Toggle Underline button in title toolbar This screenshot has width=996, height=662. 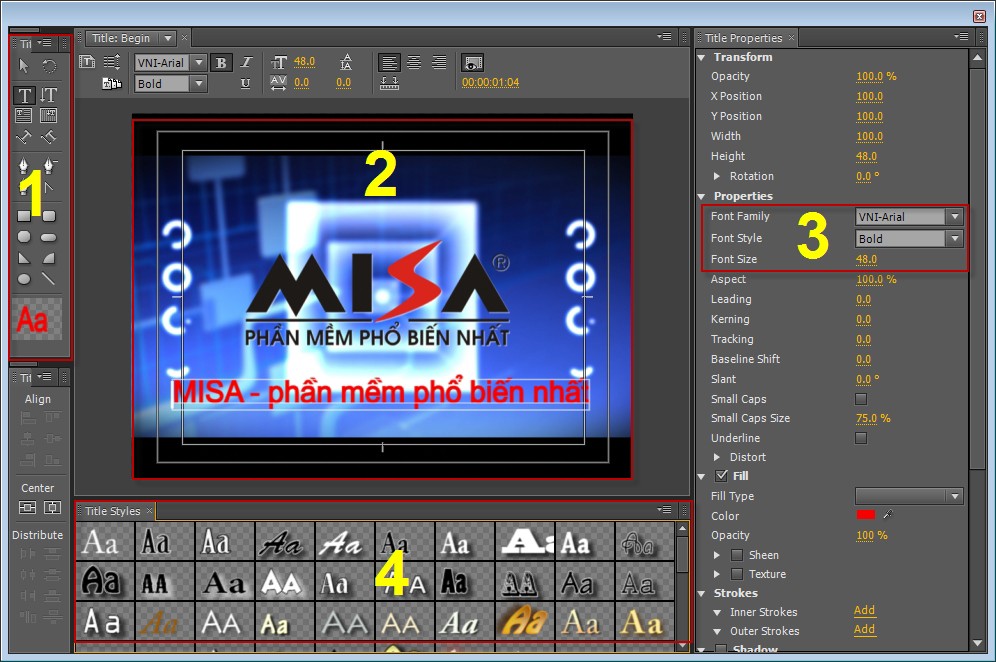[x=245, y=83]
